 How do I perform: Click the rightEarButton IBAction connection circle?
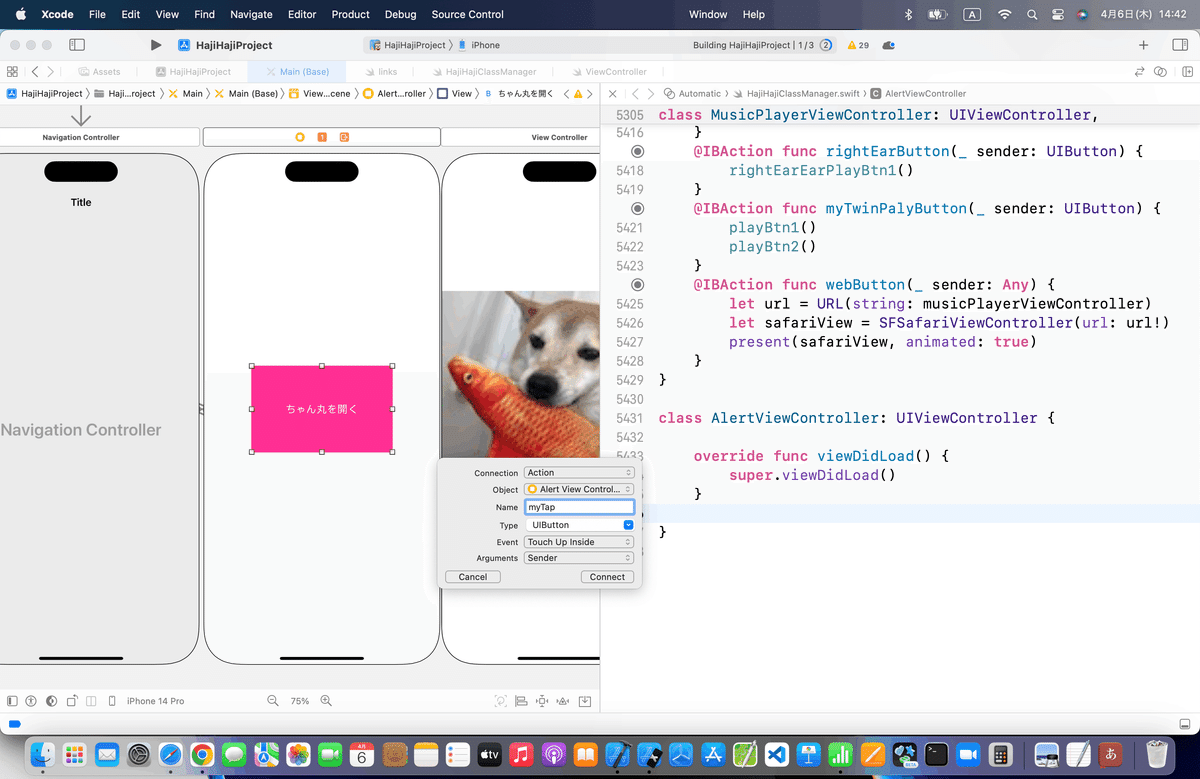click(x=638, y=151)
